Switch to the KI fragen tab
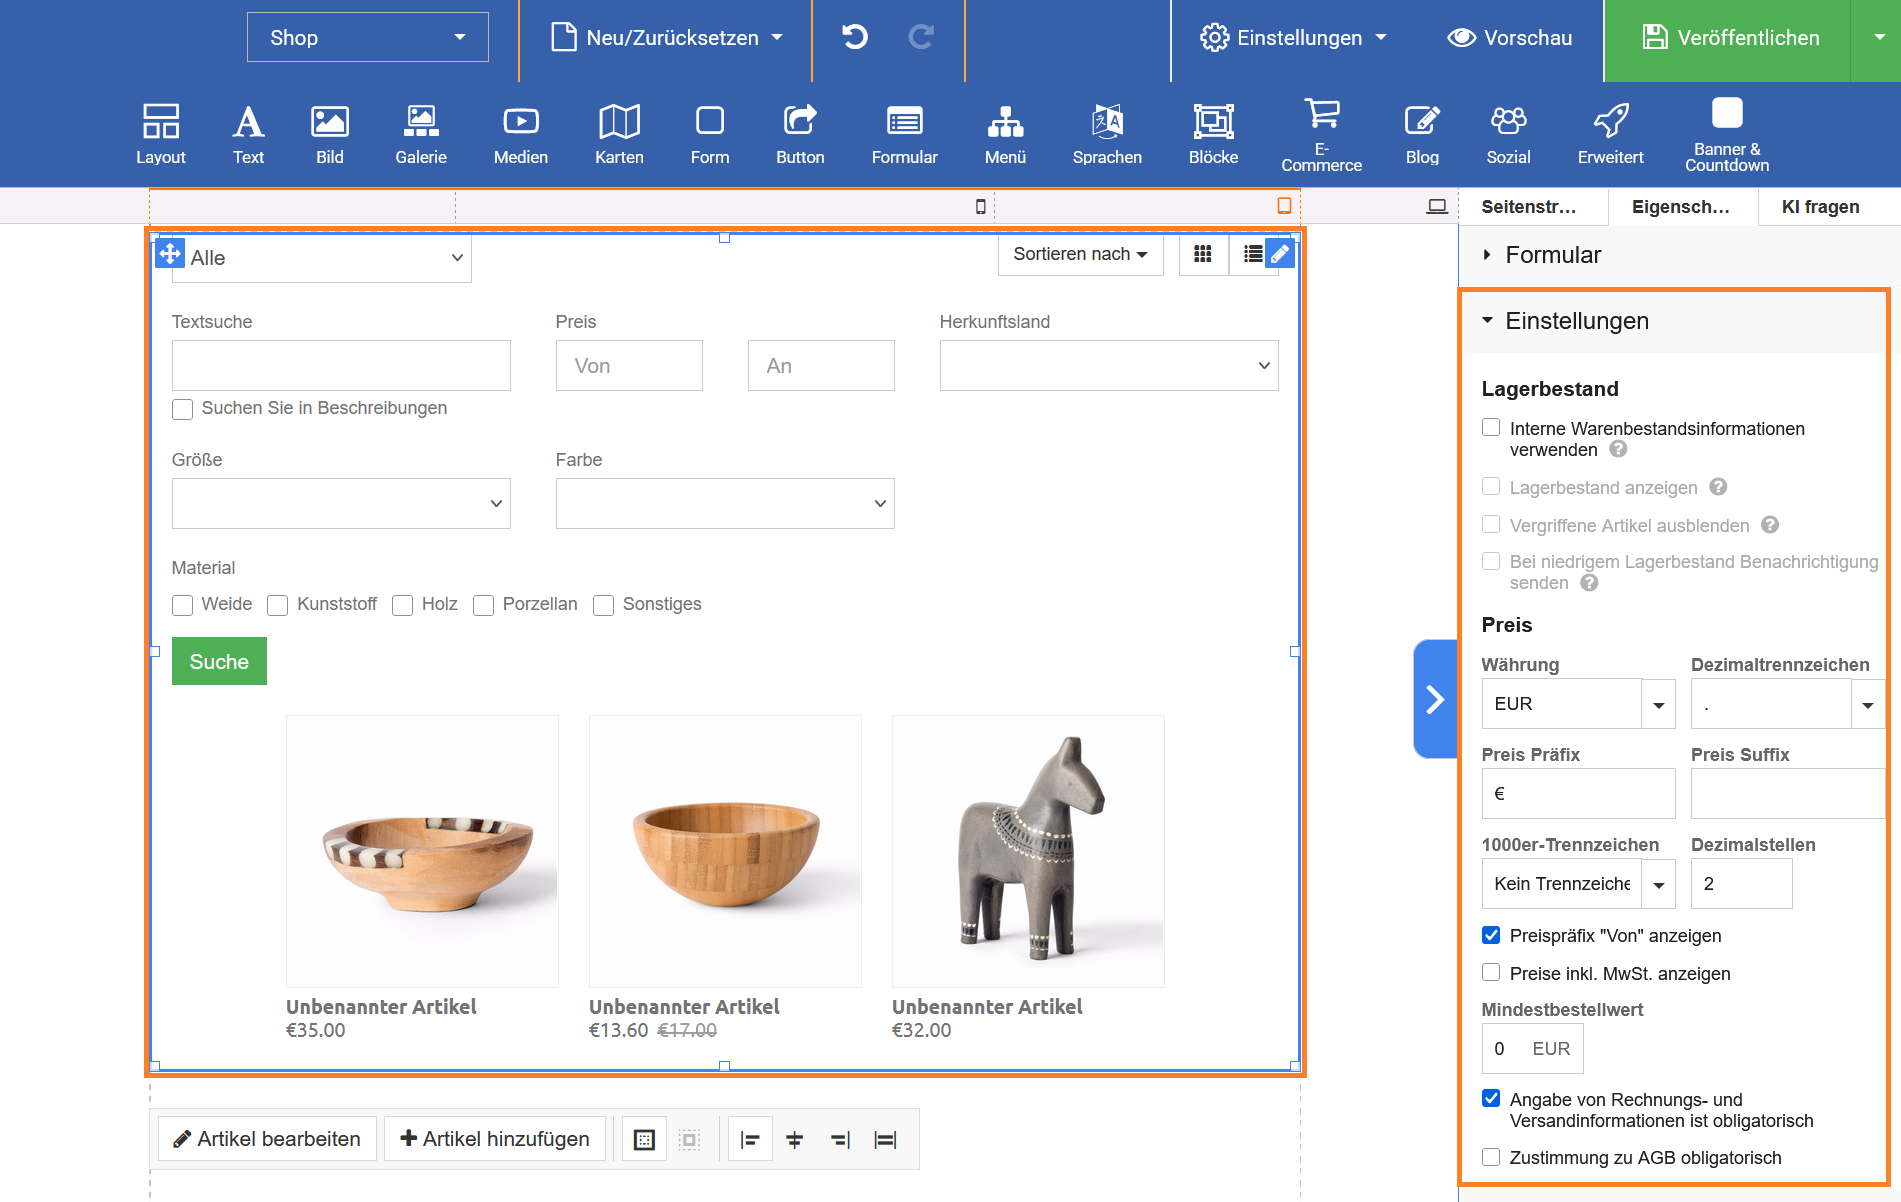 tap(1820, 207)
